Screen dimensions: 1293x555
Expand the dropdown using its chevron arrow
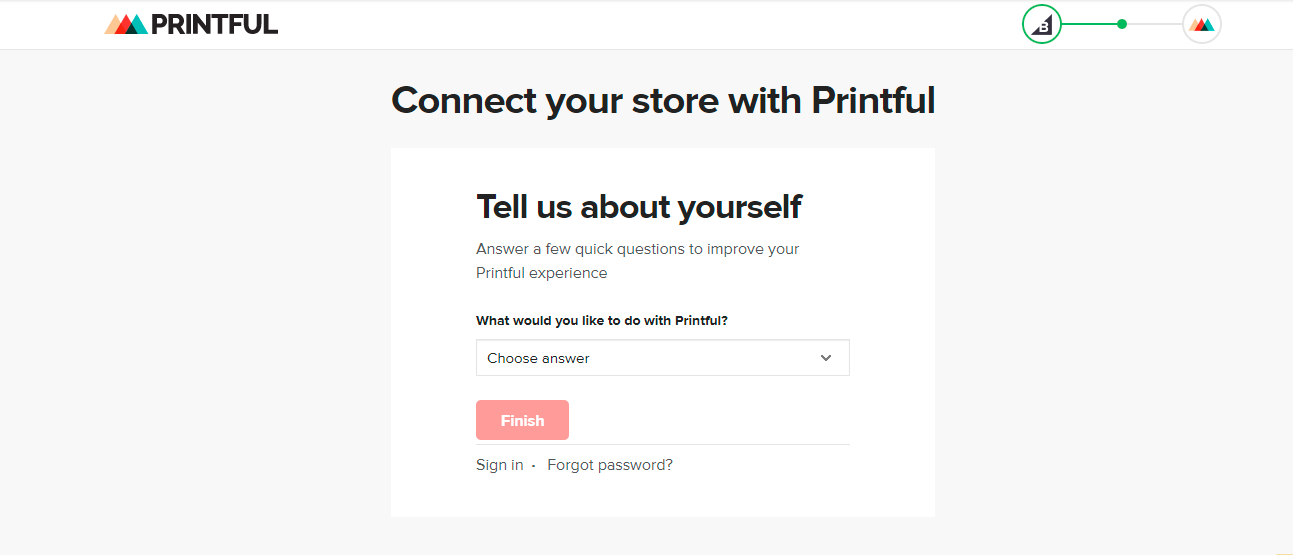tap(826, 358)
